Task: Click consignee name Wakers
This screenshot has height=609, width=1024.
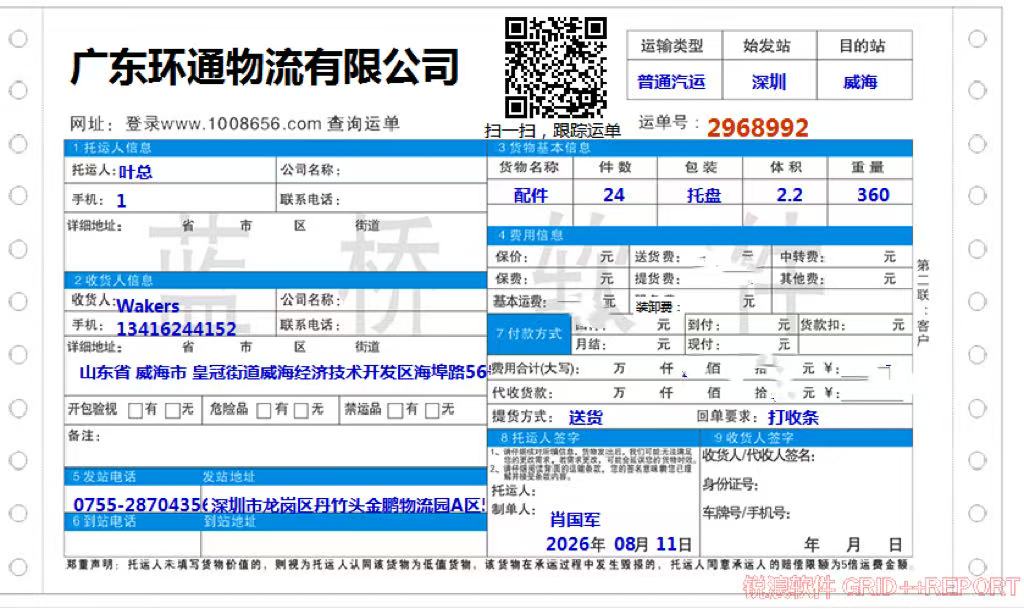Action: coord(148,305)
